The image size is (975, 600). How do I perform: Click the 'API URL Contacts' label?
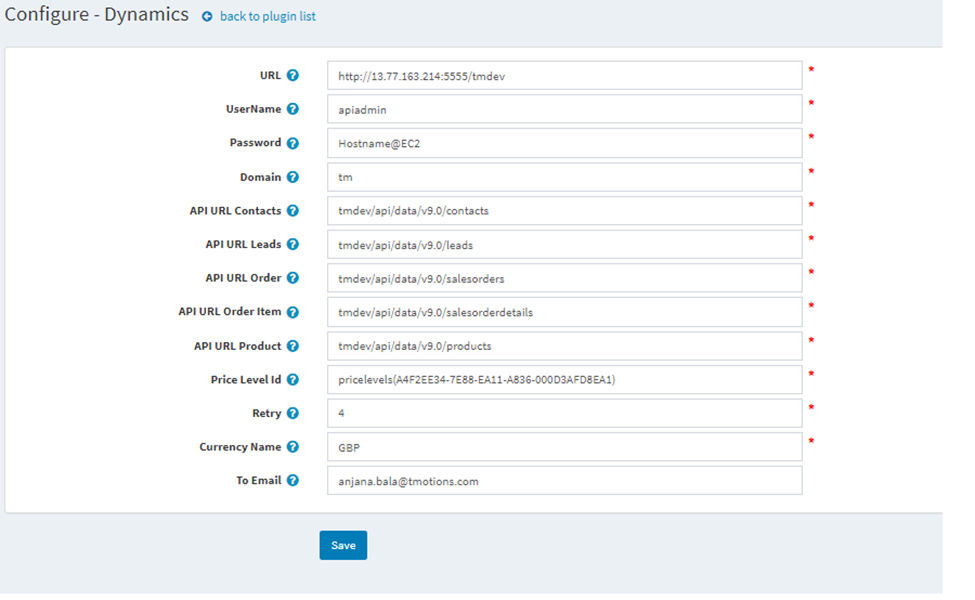pos(236,211)
